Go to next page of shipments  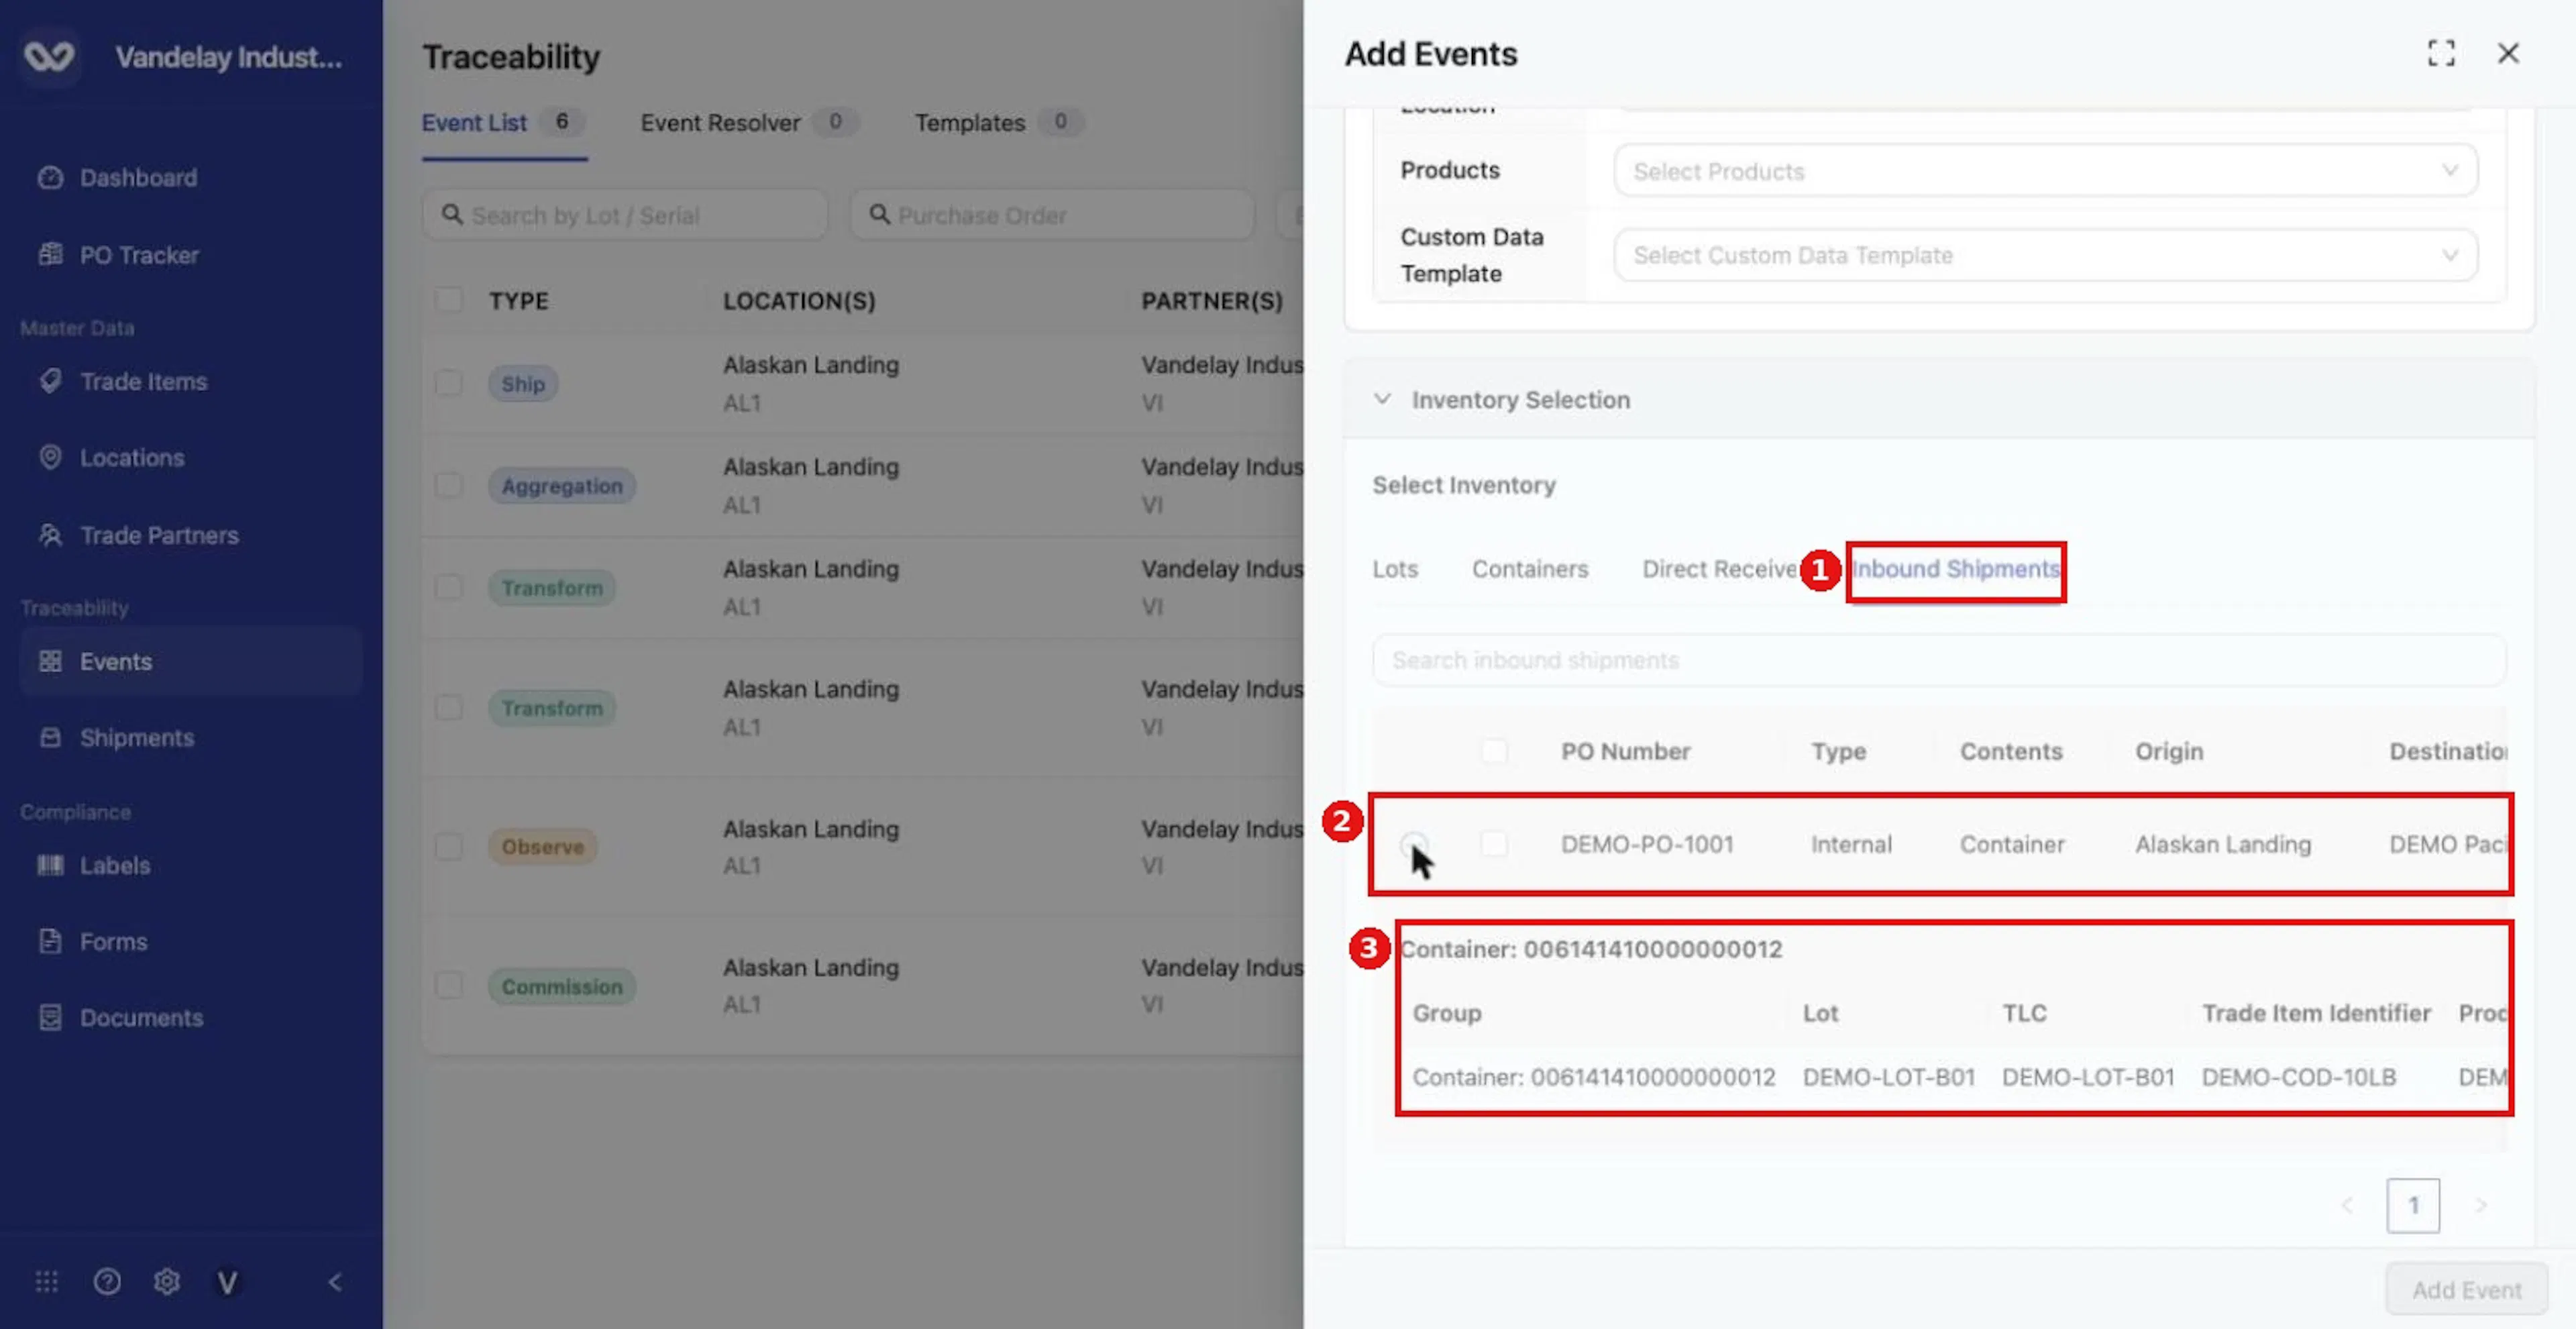pyautogui.click(x=2480, y=1205)
